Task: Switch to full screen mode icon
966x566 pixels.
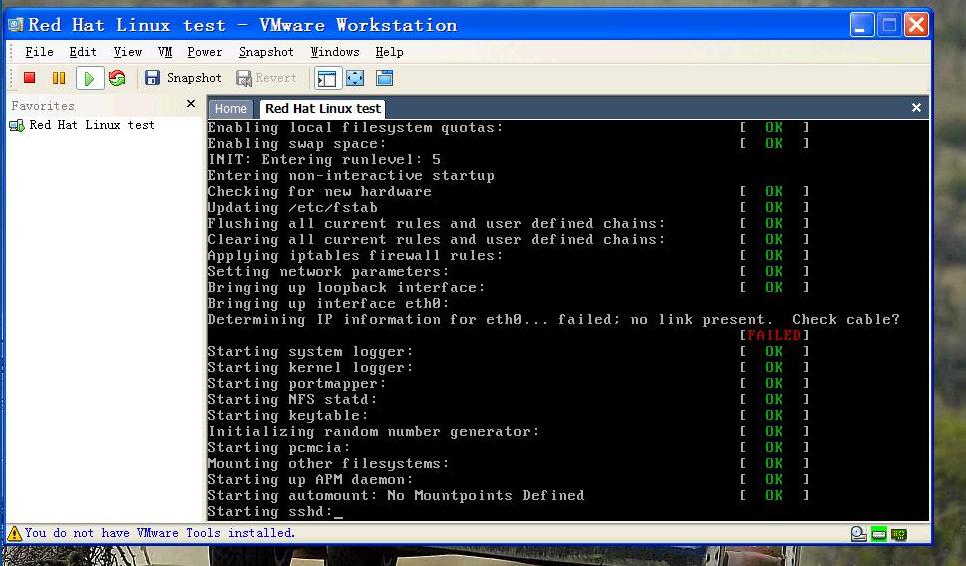Action: point(355,78)
